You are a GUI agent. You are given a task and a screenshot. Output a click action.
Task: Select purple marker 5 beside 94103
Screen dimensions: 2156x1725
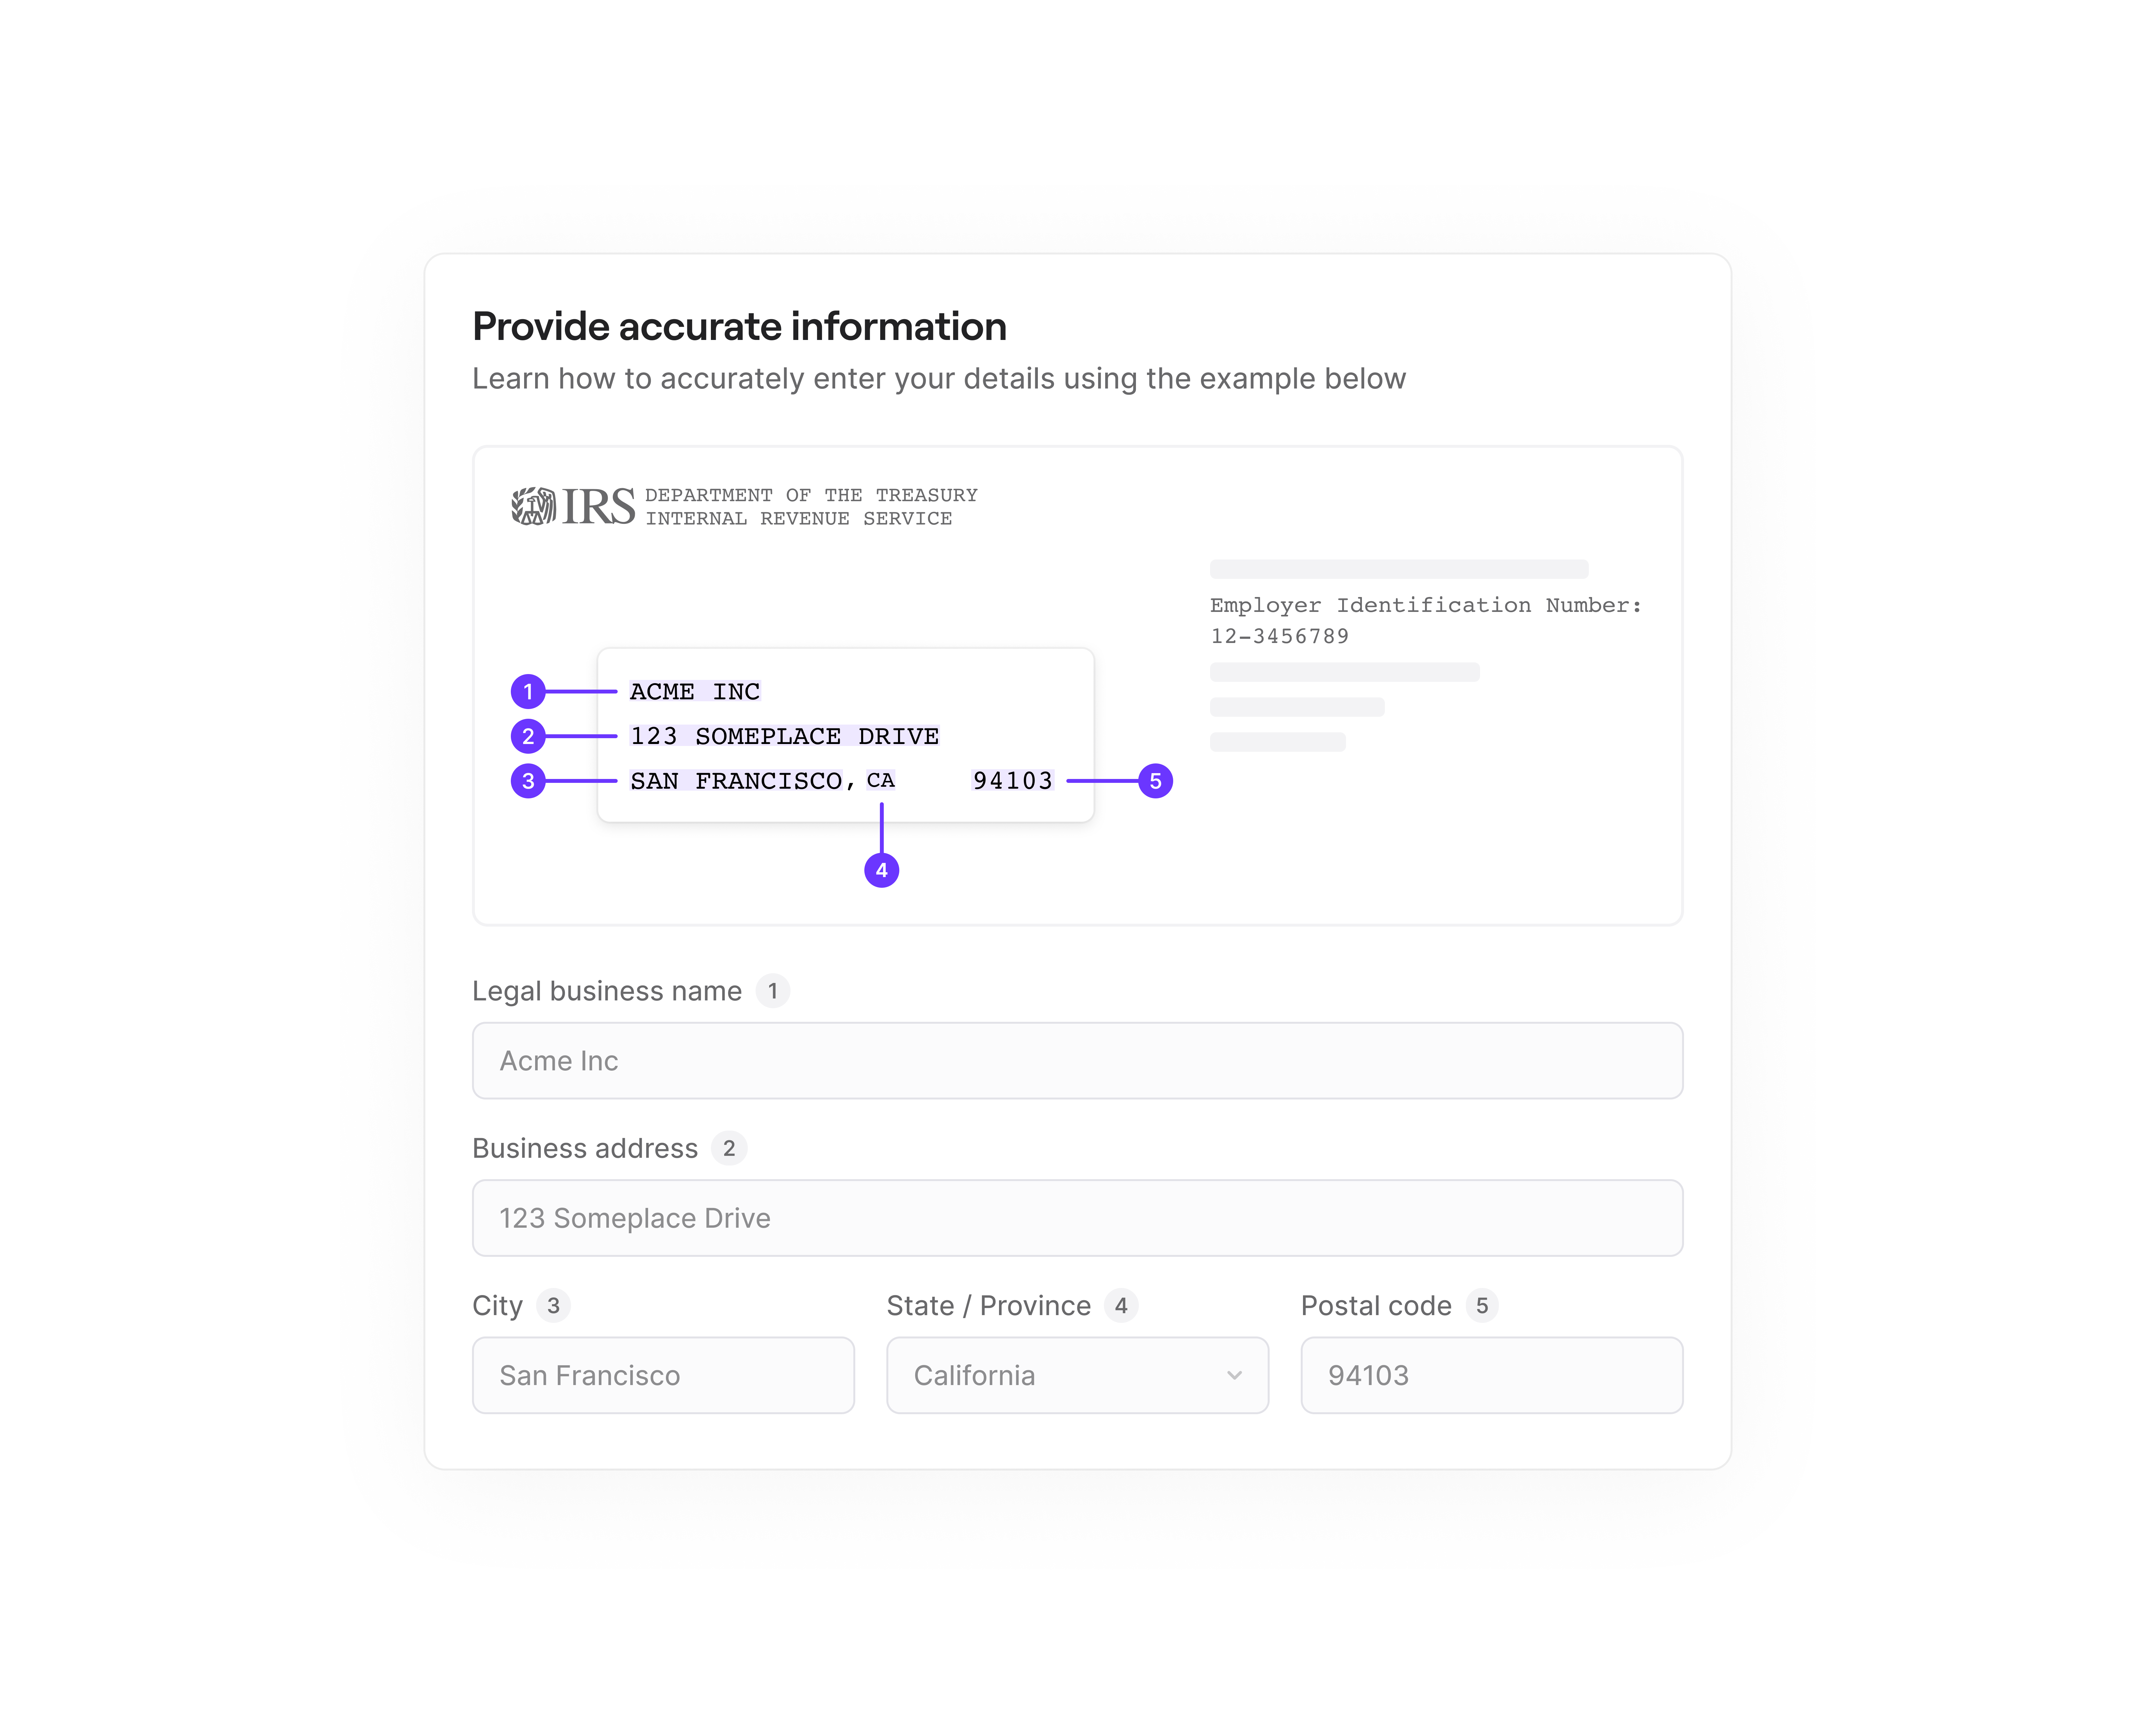click(1156, 781)
